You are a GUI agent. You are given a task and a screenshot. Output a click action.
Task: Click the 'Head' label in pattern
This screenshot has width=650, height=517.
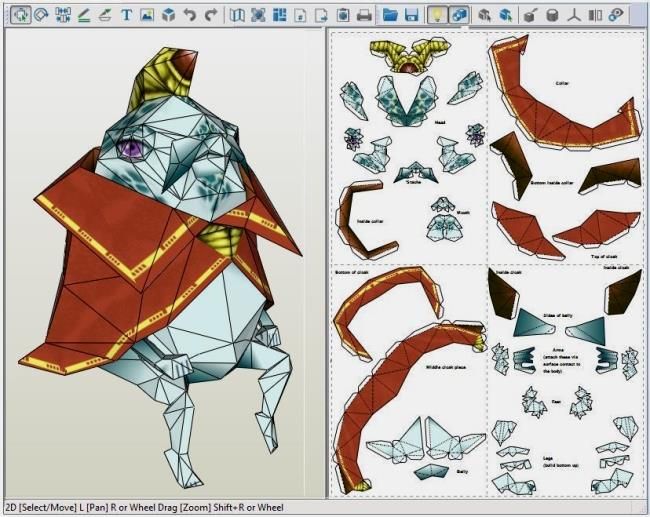coord(440,122)
